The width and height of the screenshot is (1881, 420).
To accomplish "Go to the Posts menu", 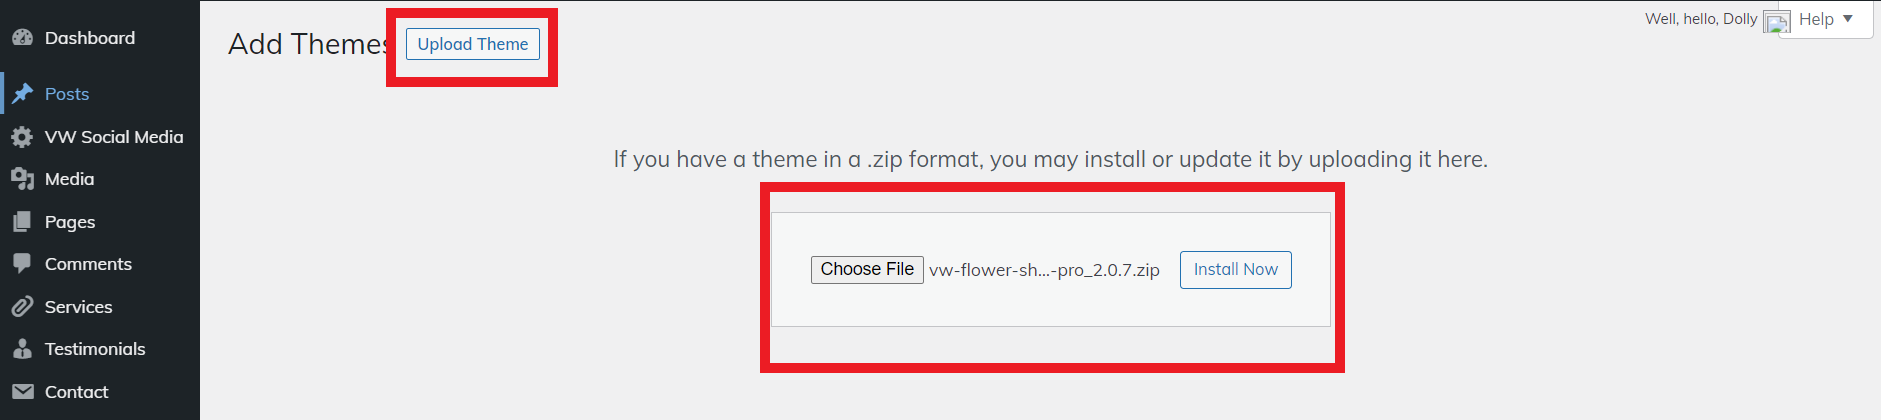I will [x=67, y=94].
